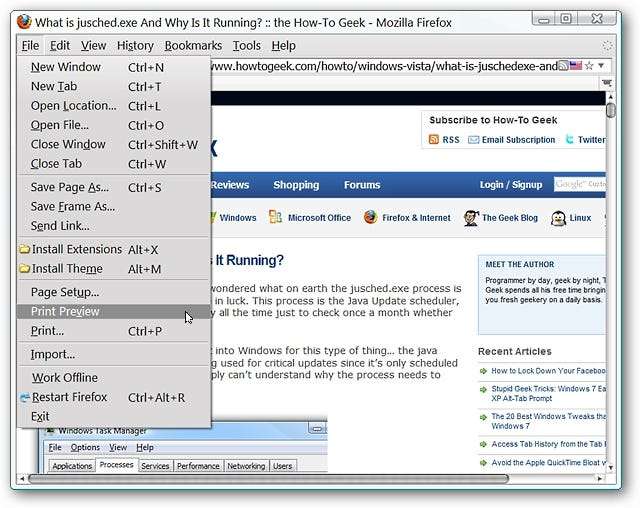Click the folder icon beside Install Theme
This screenshot has height=508, width=640.
pos(24,268)
